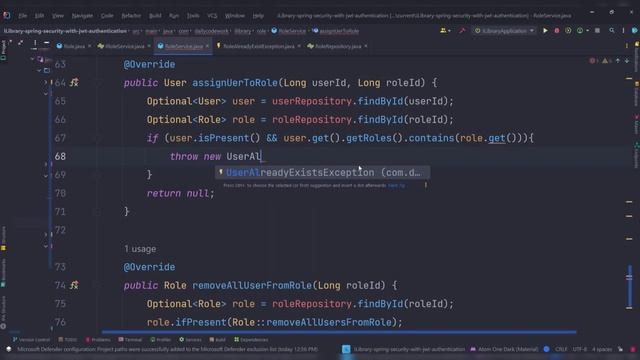Screen dimensions: 640x360
Task: Open Version Control tool window
Action: pos(31,340)
